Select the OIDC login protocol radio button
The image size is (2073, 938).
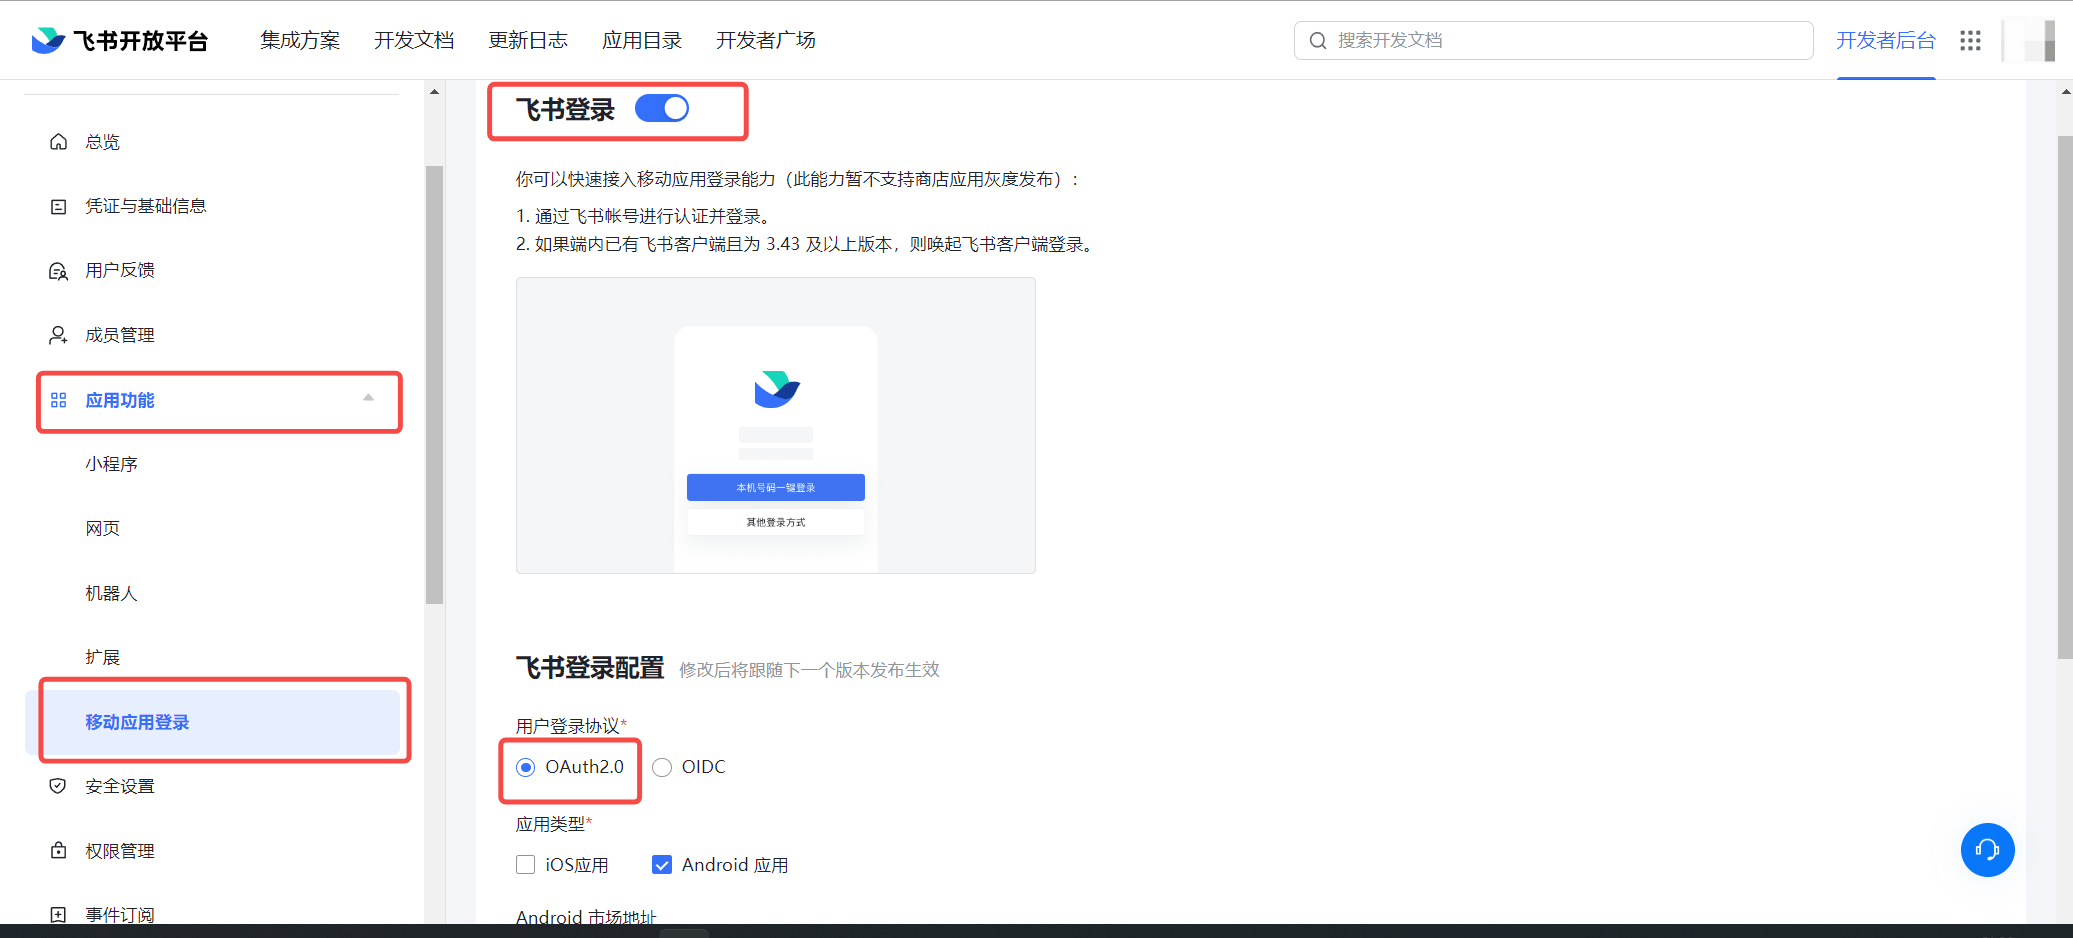662,768
